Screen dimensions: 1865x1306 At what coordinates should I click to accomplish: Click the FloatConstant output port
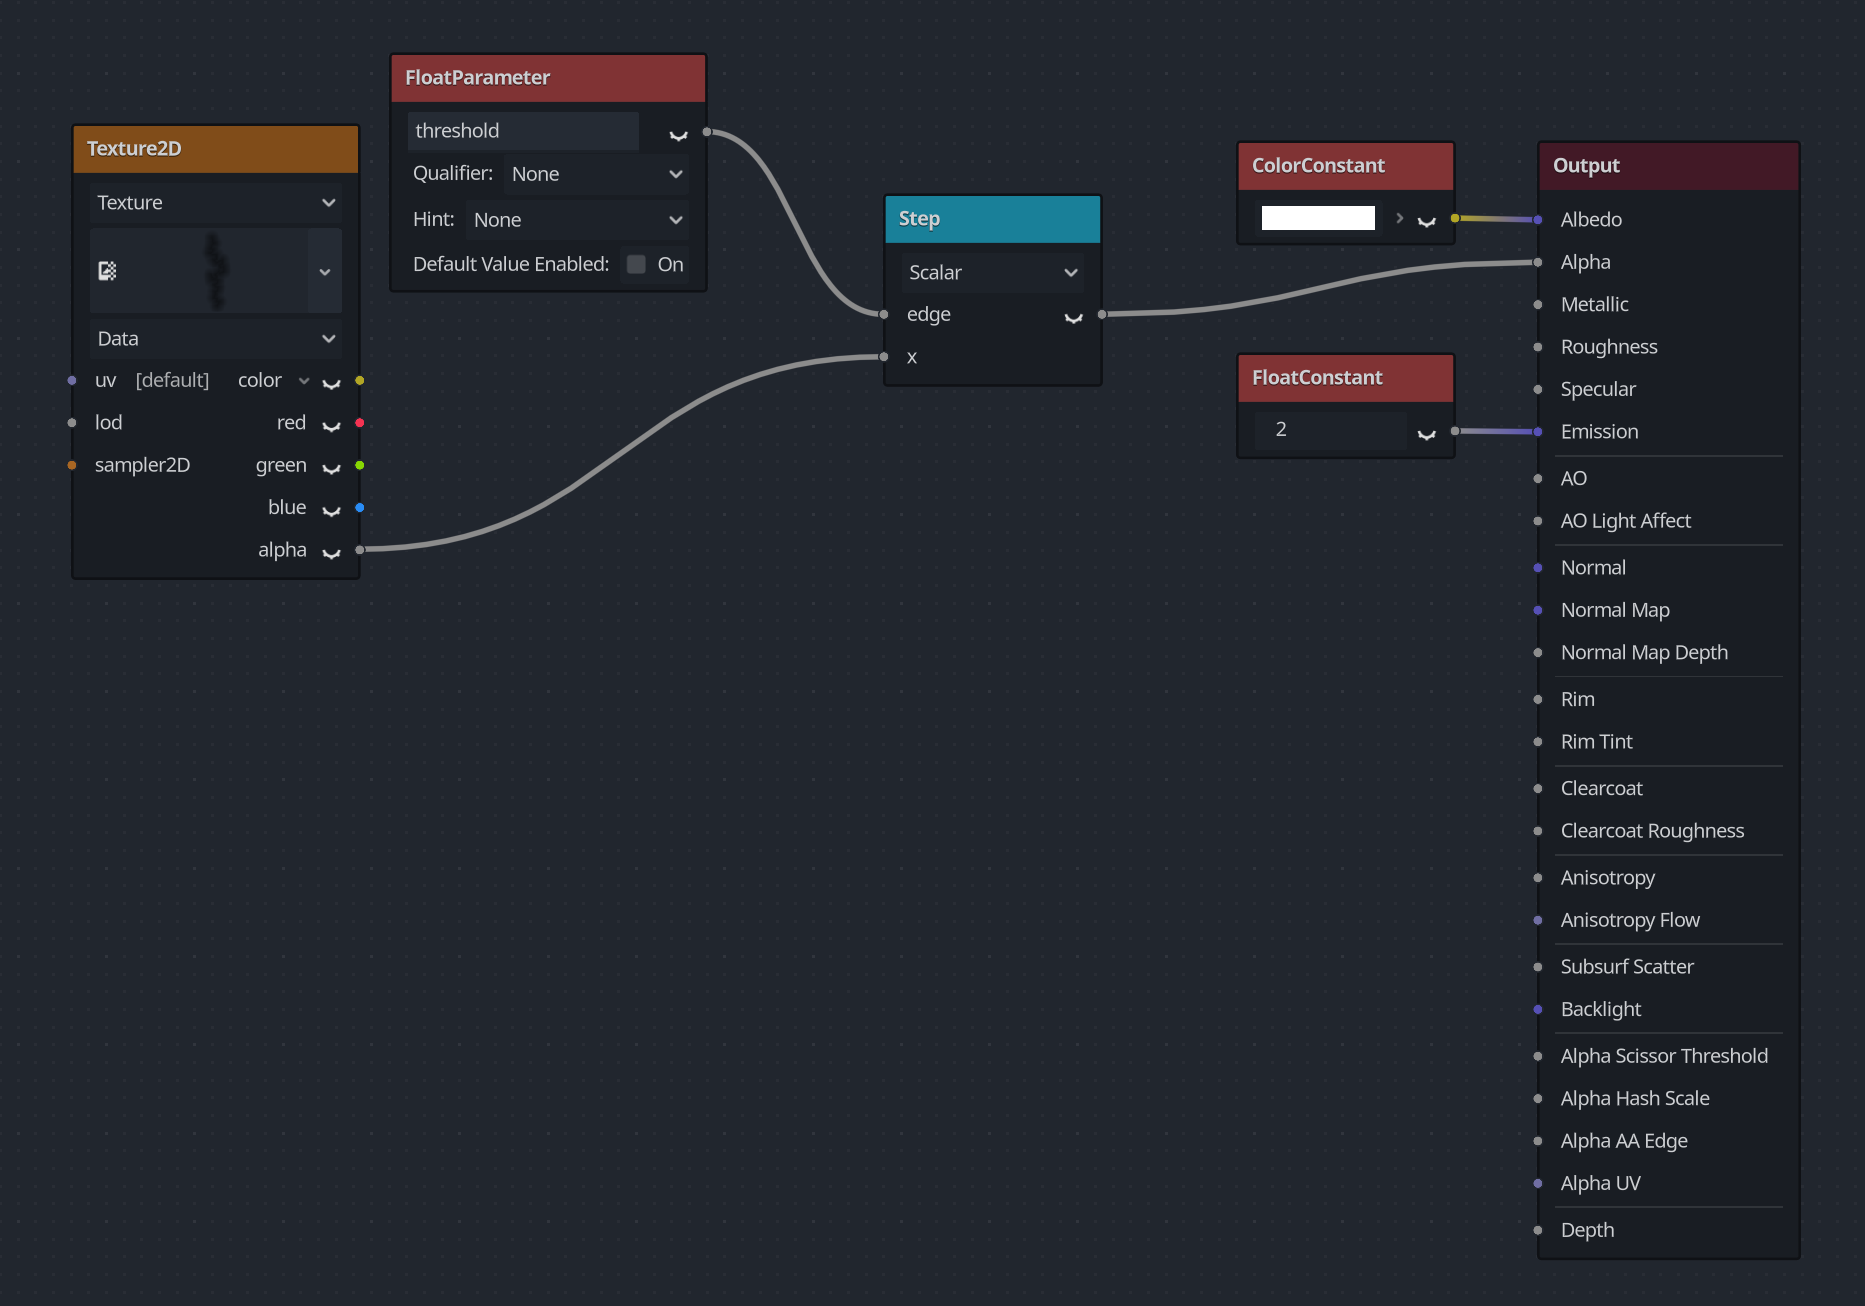pos(1455,431)
